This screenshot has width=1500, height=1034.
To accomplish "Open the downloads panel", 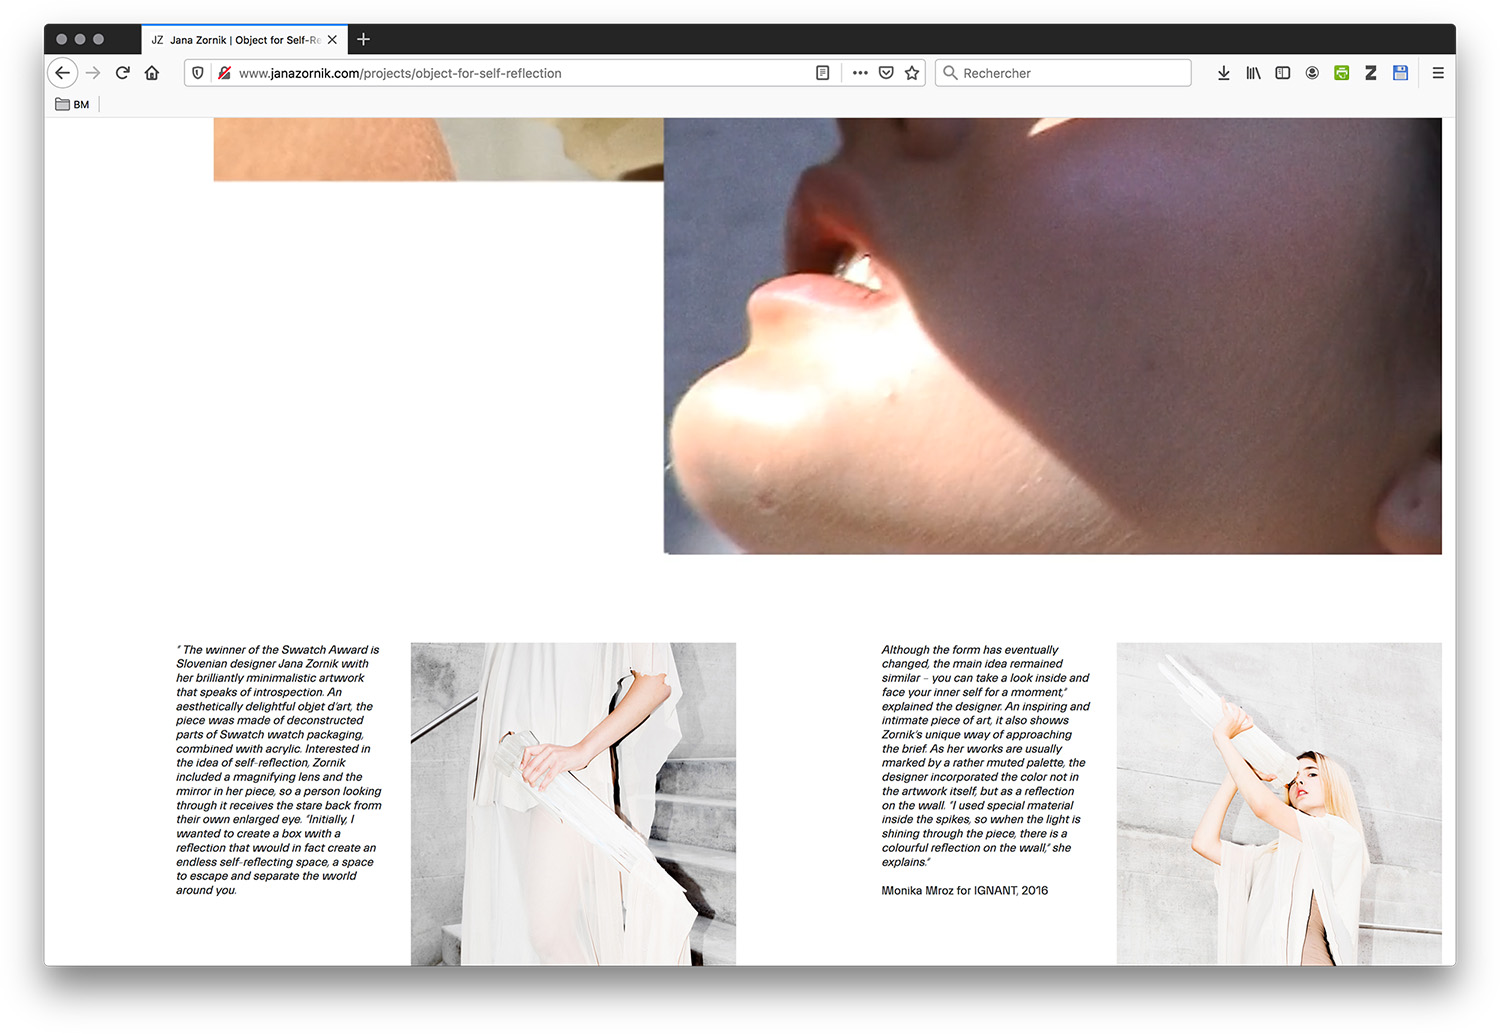I will pyautogui.click(x=1223, y=73).
